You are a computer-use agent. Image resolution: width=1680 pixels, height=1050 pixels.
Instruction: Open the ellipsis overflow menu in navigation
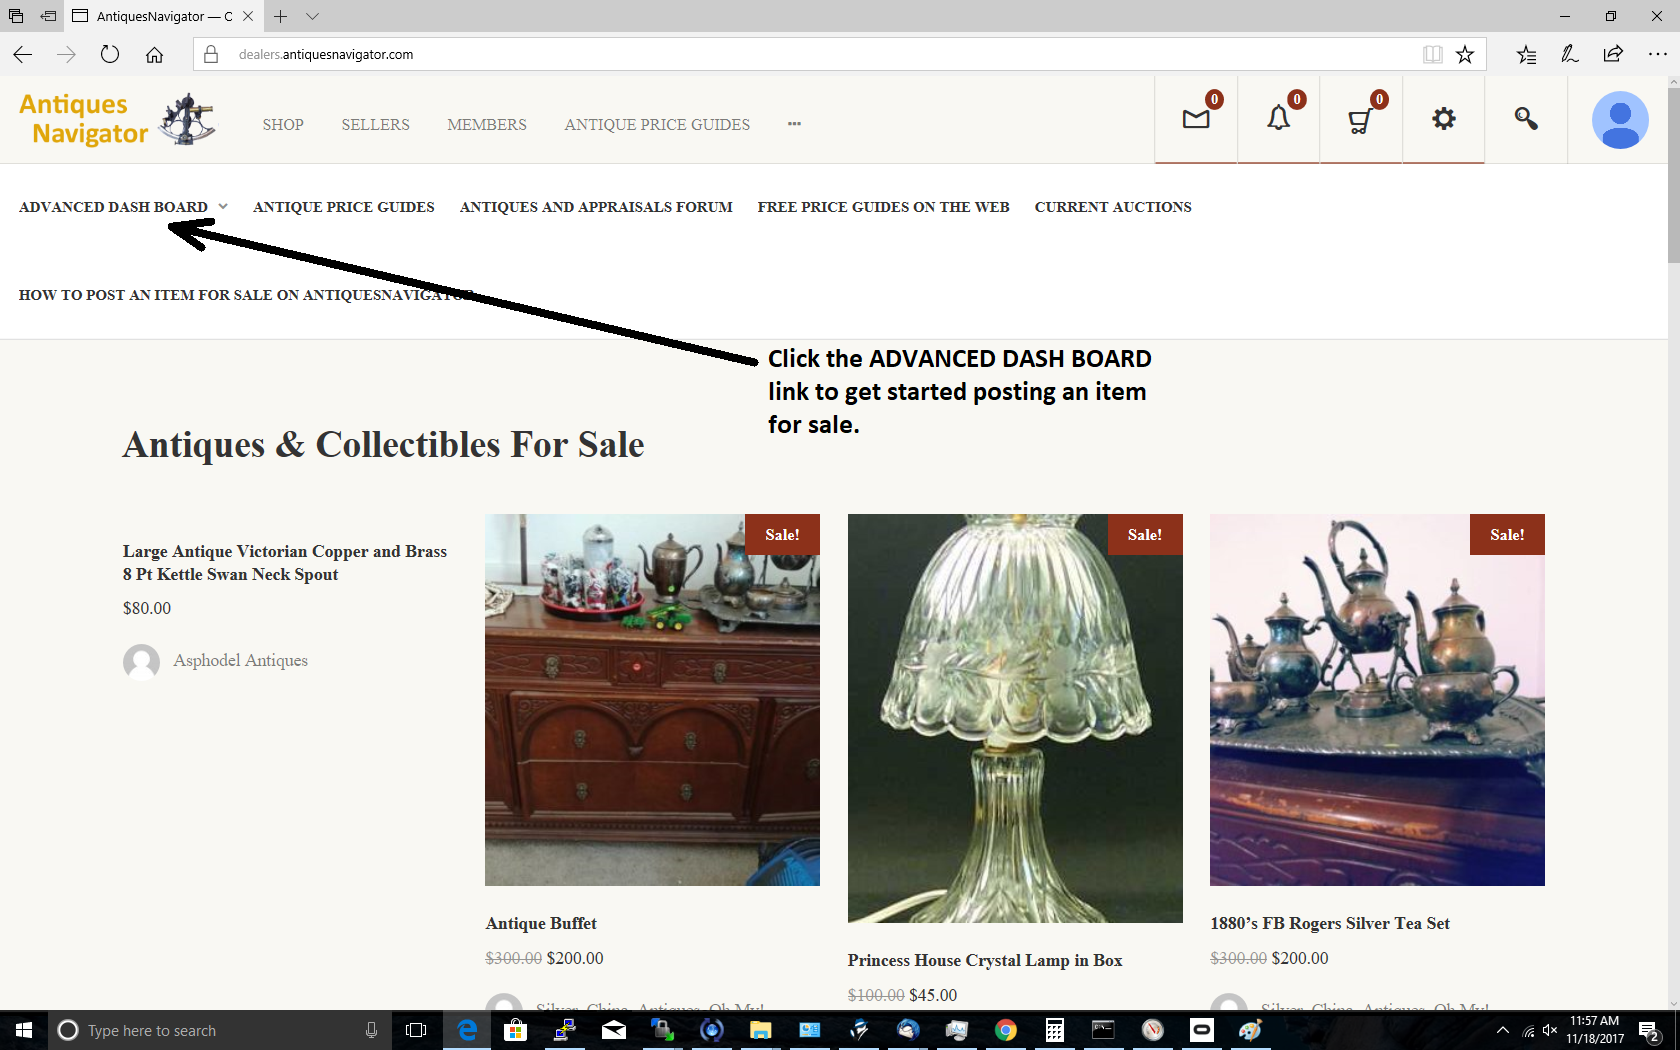click(794, 124)
